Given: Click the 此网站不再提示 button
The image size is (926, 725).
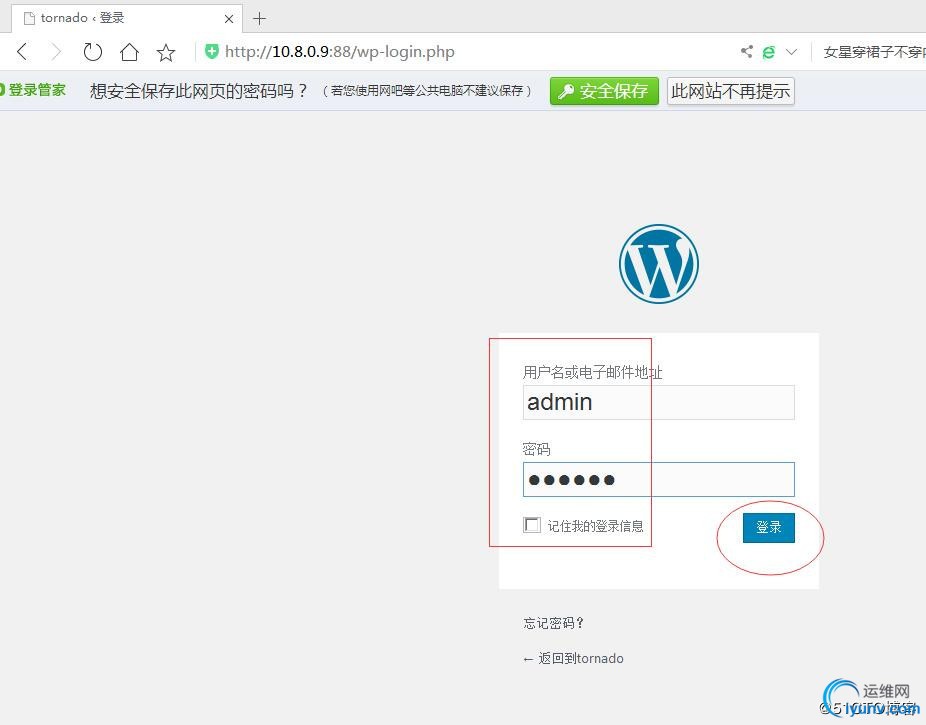Looking at the screenshot, I should (x=731, y=91).
